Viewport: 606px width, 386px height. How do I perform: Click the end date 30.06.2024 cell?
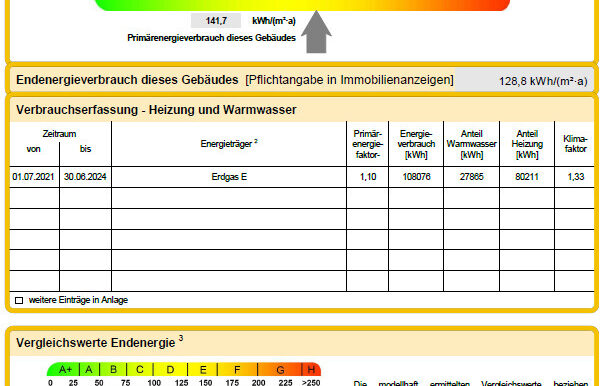pyautogui.click(x=85, y=177)
